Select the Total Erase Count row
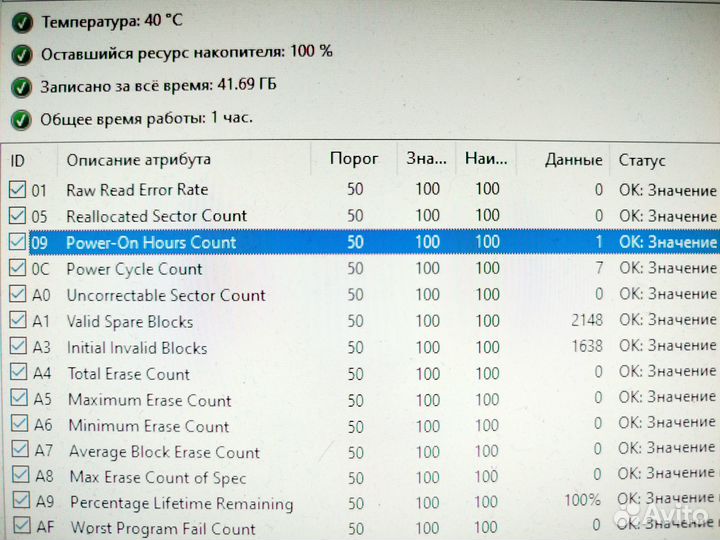Image resolution: width=720 pixels, height=540 pixels. (128, 374)
